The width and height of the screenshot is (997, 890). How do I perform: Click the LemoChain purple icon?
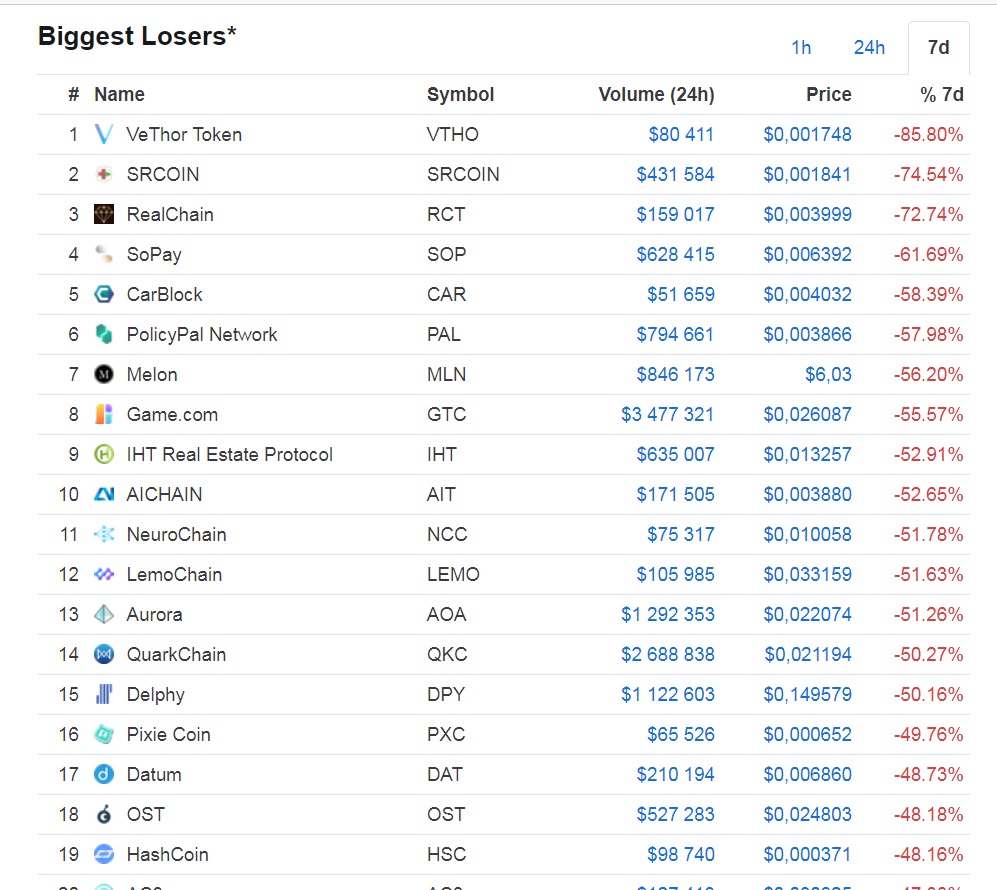pos(104,574)
